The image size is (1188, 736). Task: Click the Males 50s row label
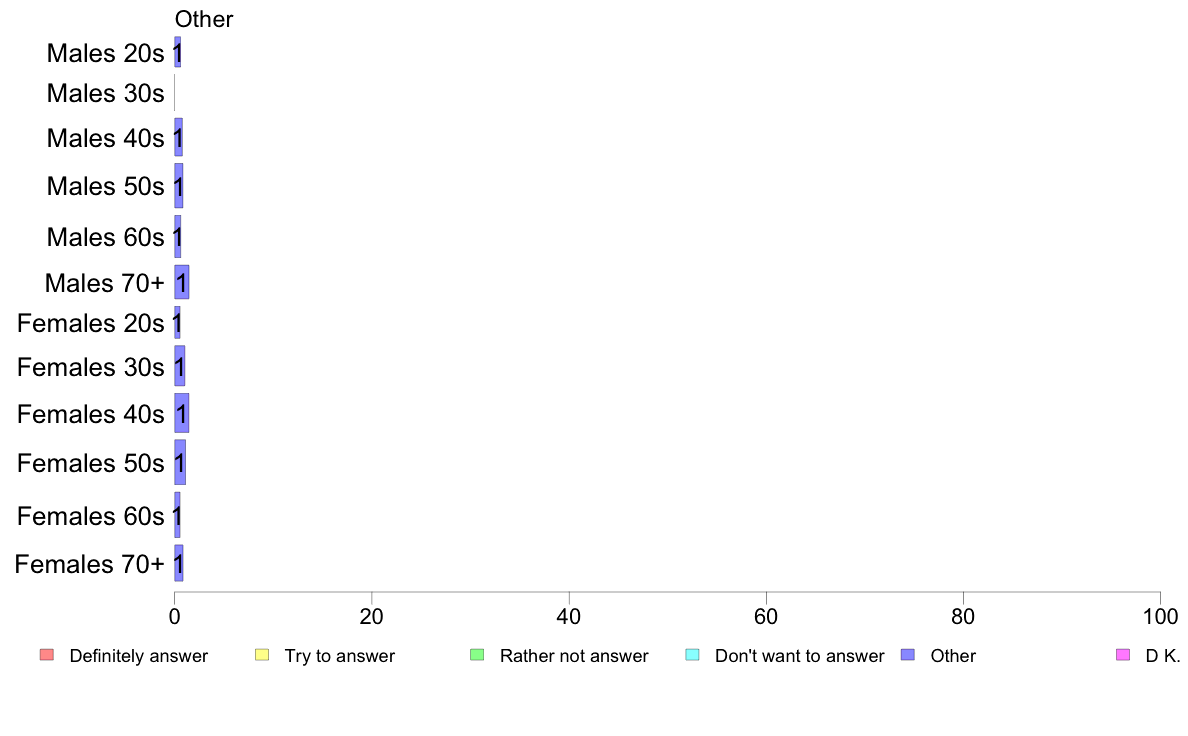(x=105, y=186)
